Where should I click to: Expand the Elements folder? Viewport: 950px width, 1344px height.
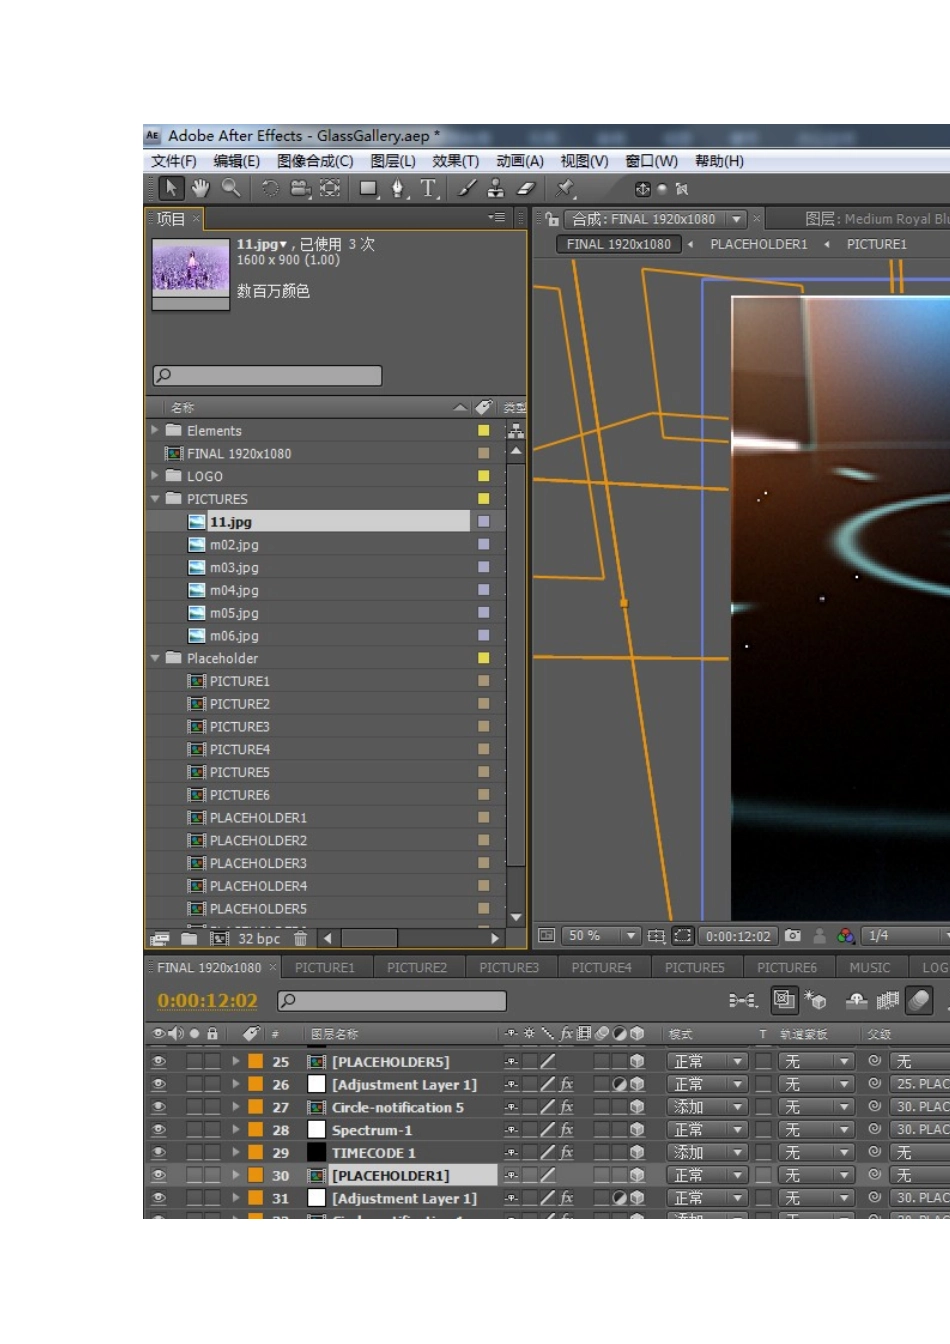[x=155, y=430]
